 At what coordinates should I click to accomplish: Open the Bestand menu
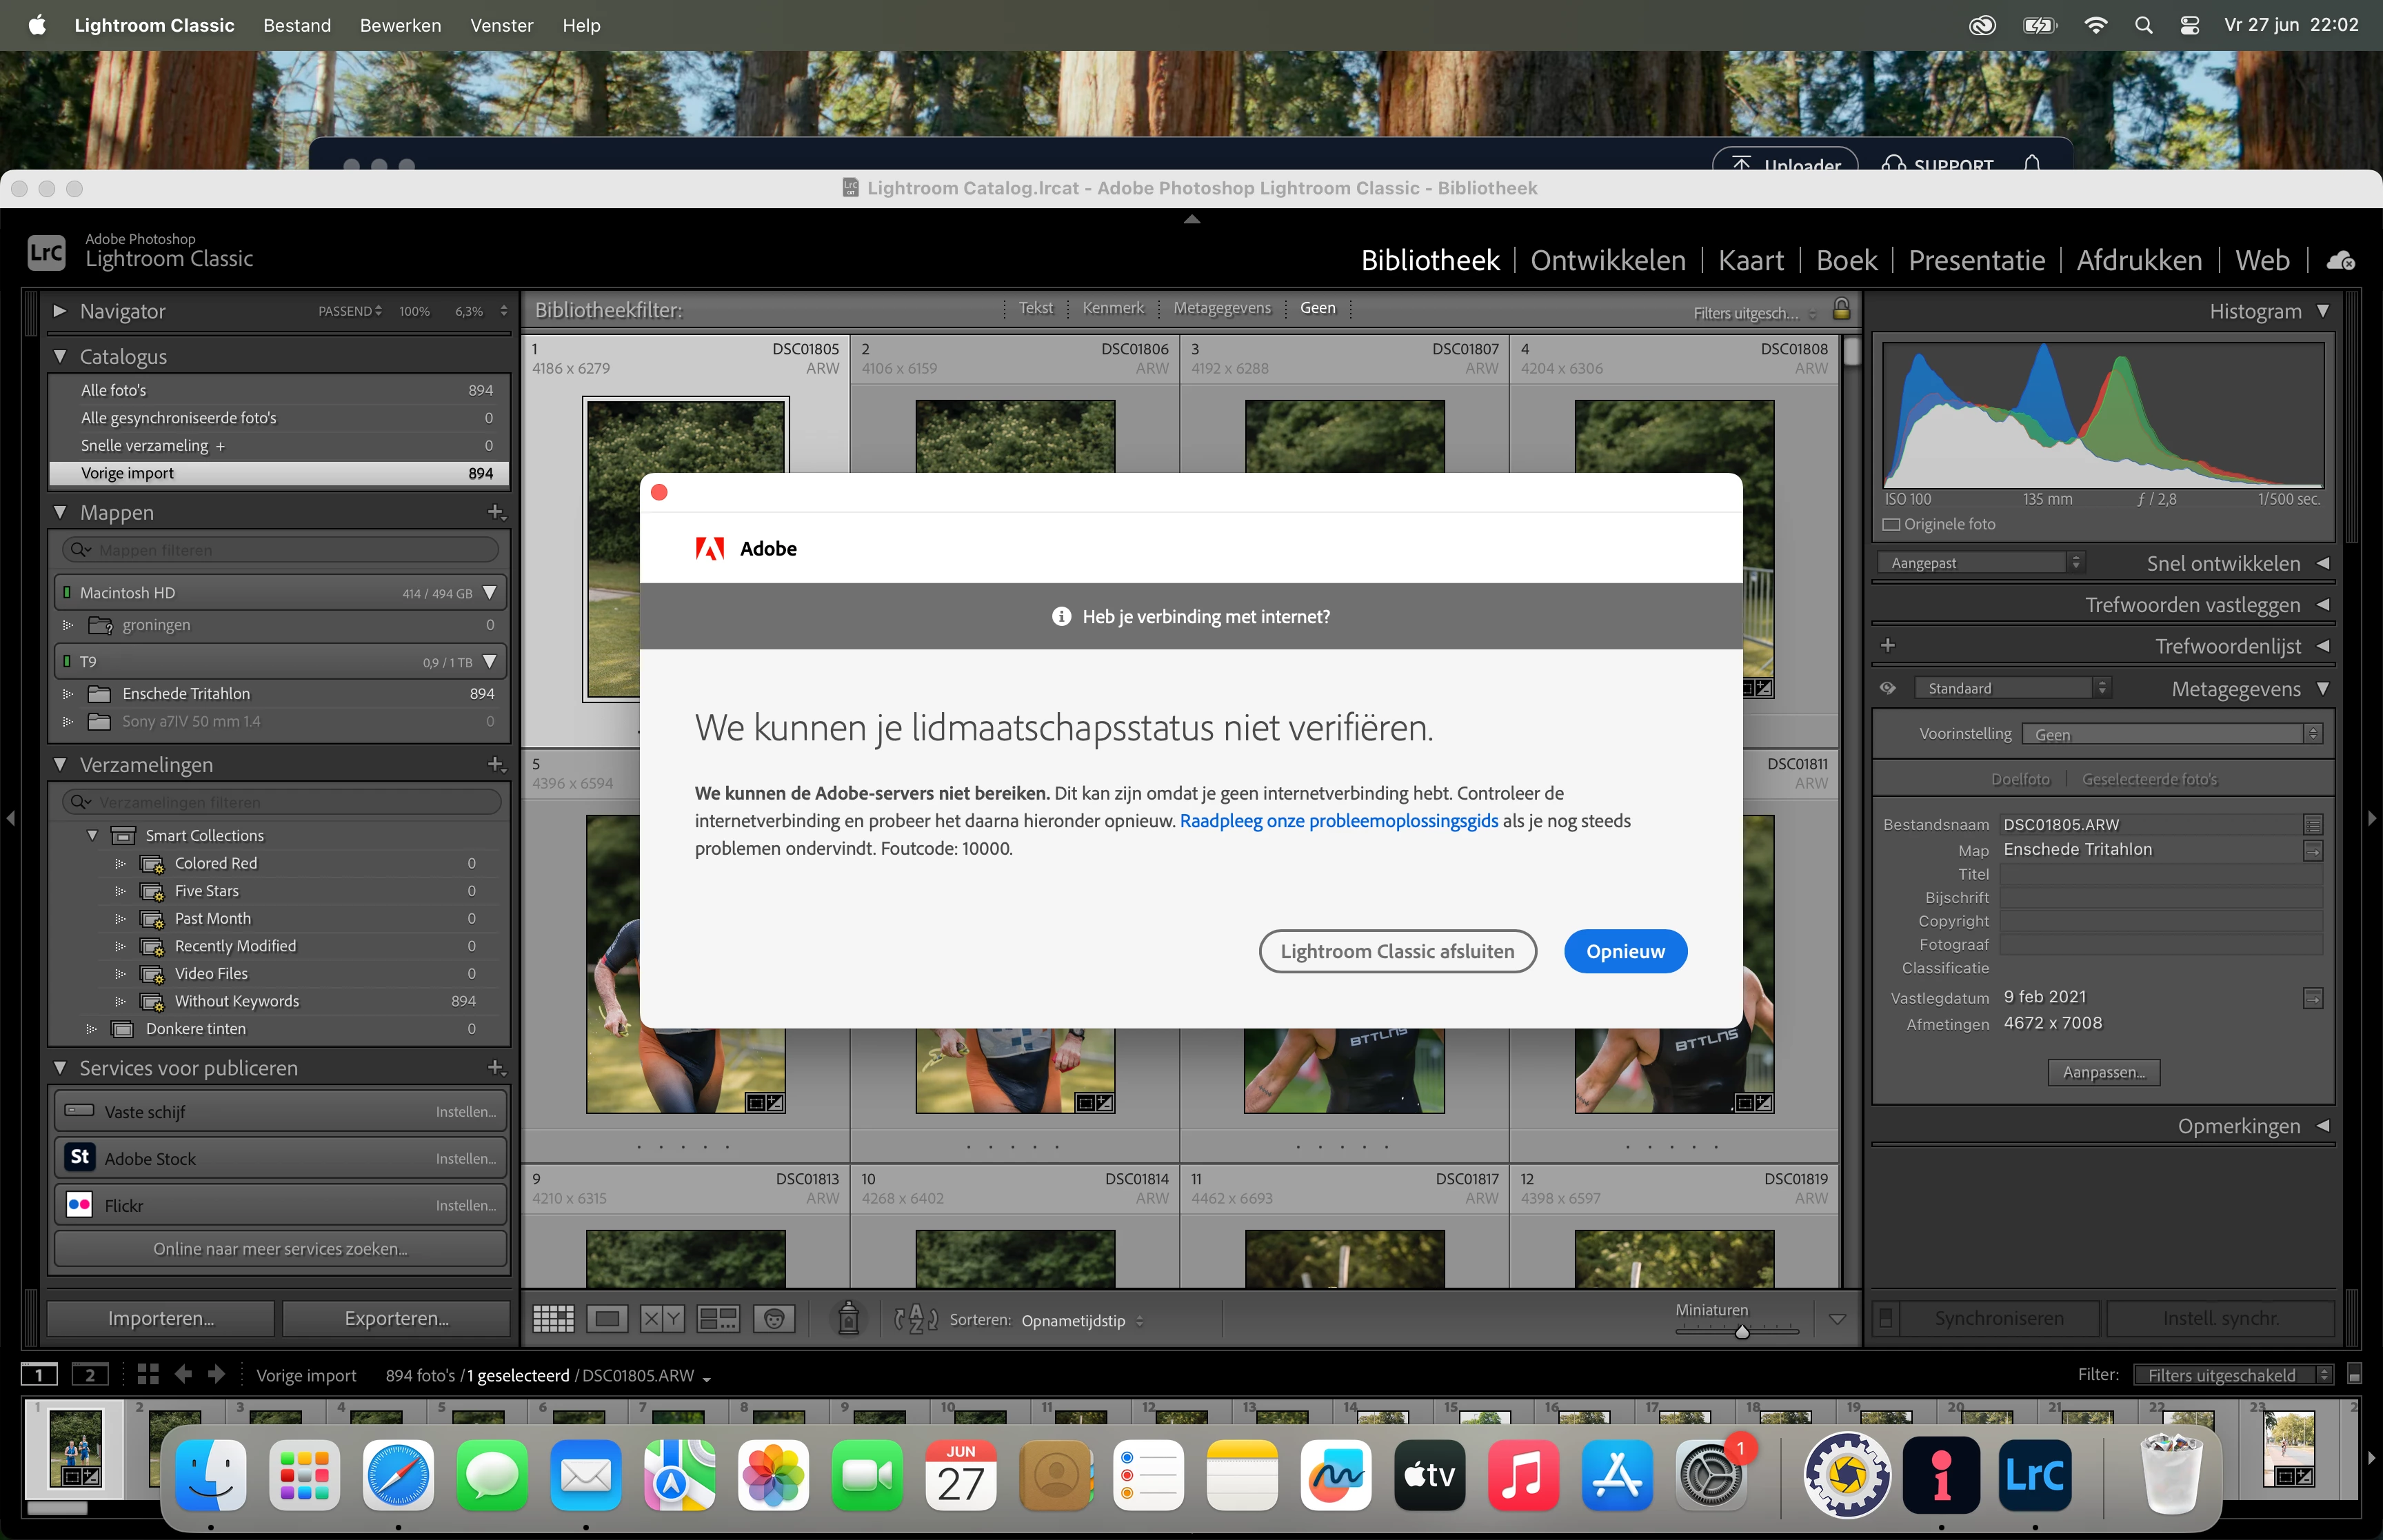coord(297,25)
